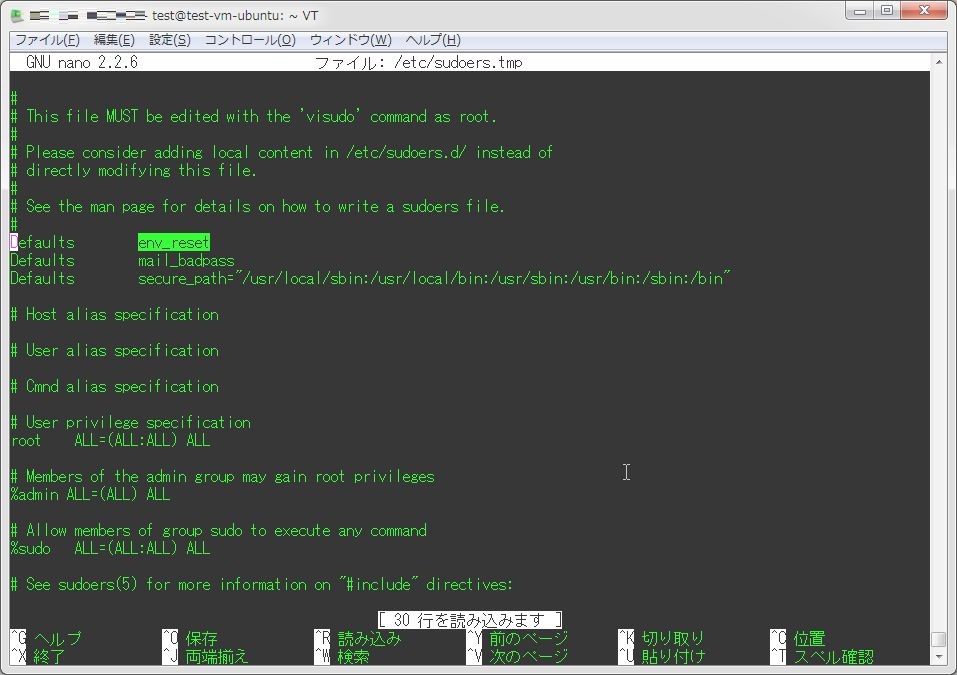
Task: Click the '%admin ALL=(ALL) ALL' line
Action: pyautogui.click(x=90, y=494)
